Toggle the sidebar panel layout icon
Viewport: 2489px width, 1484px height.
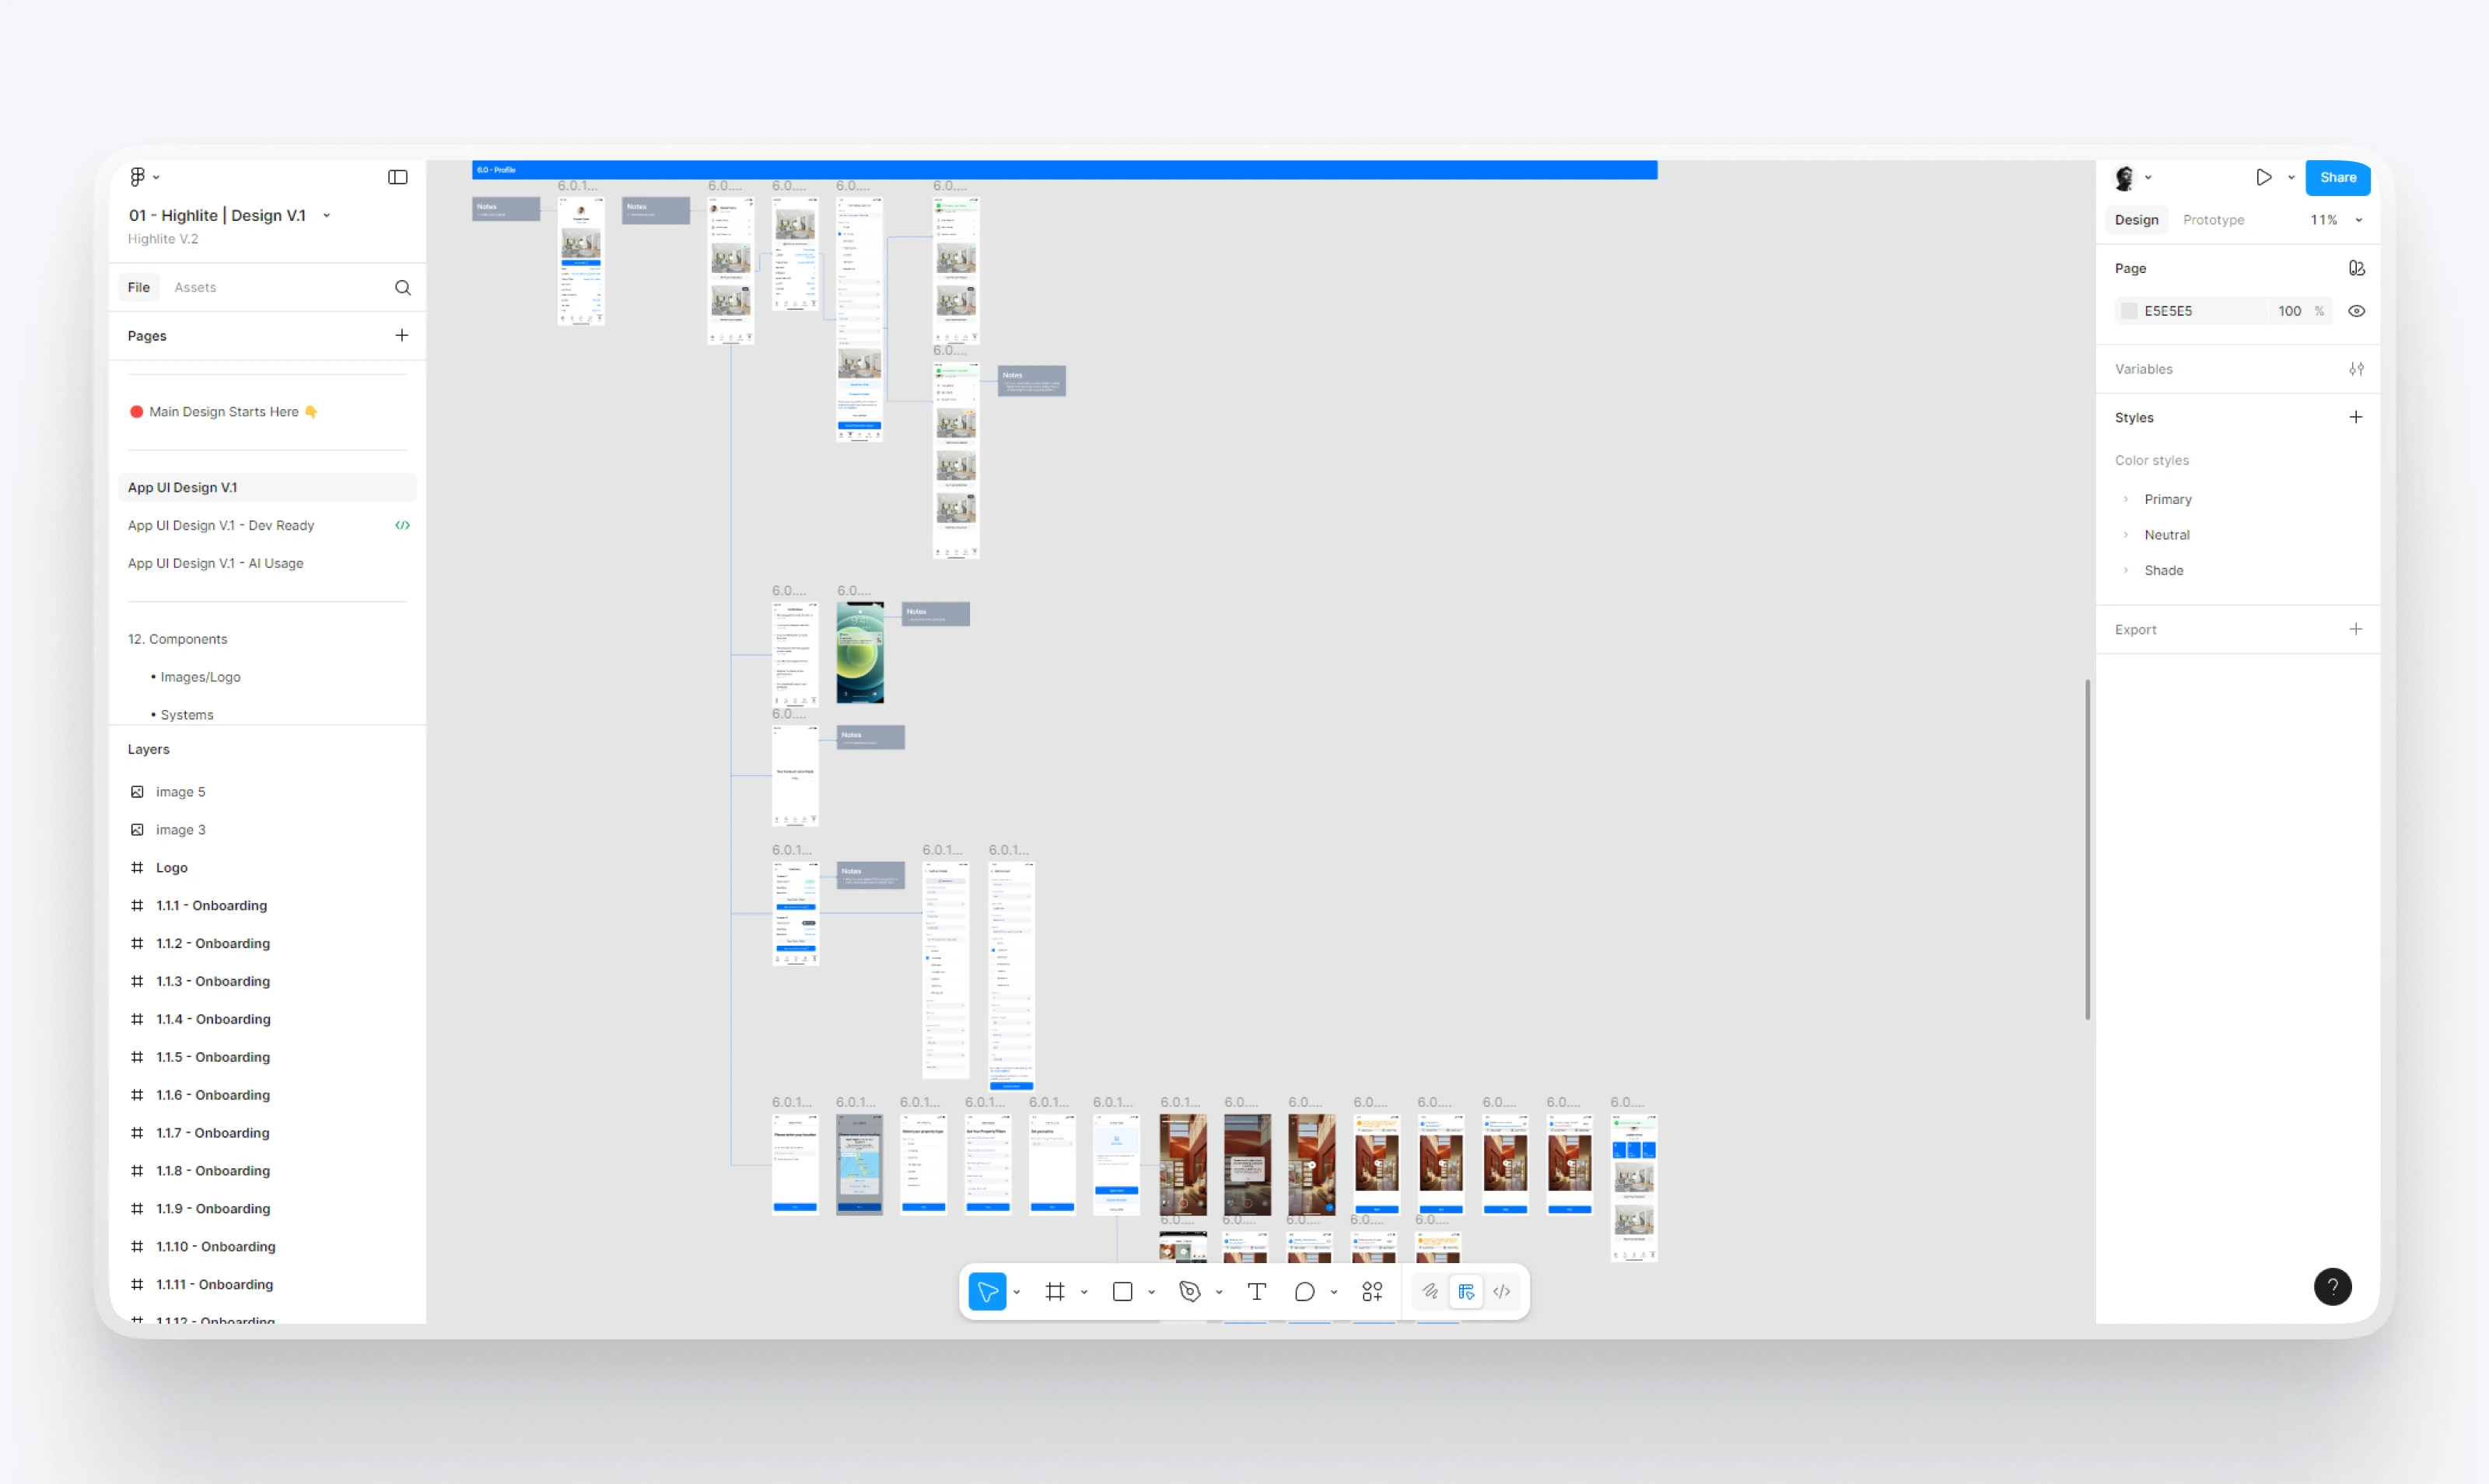pyautogui.click(x=398, y=177)
